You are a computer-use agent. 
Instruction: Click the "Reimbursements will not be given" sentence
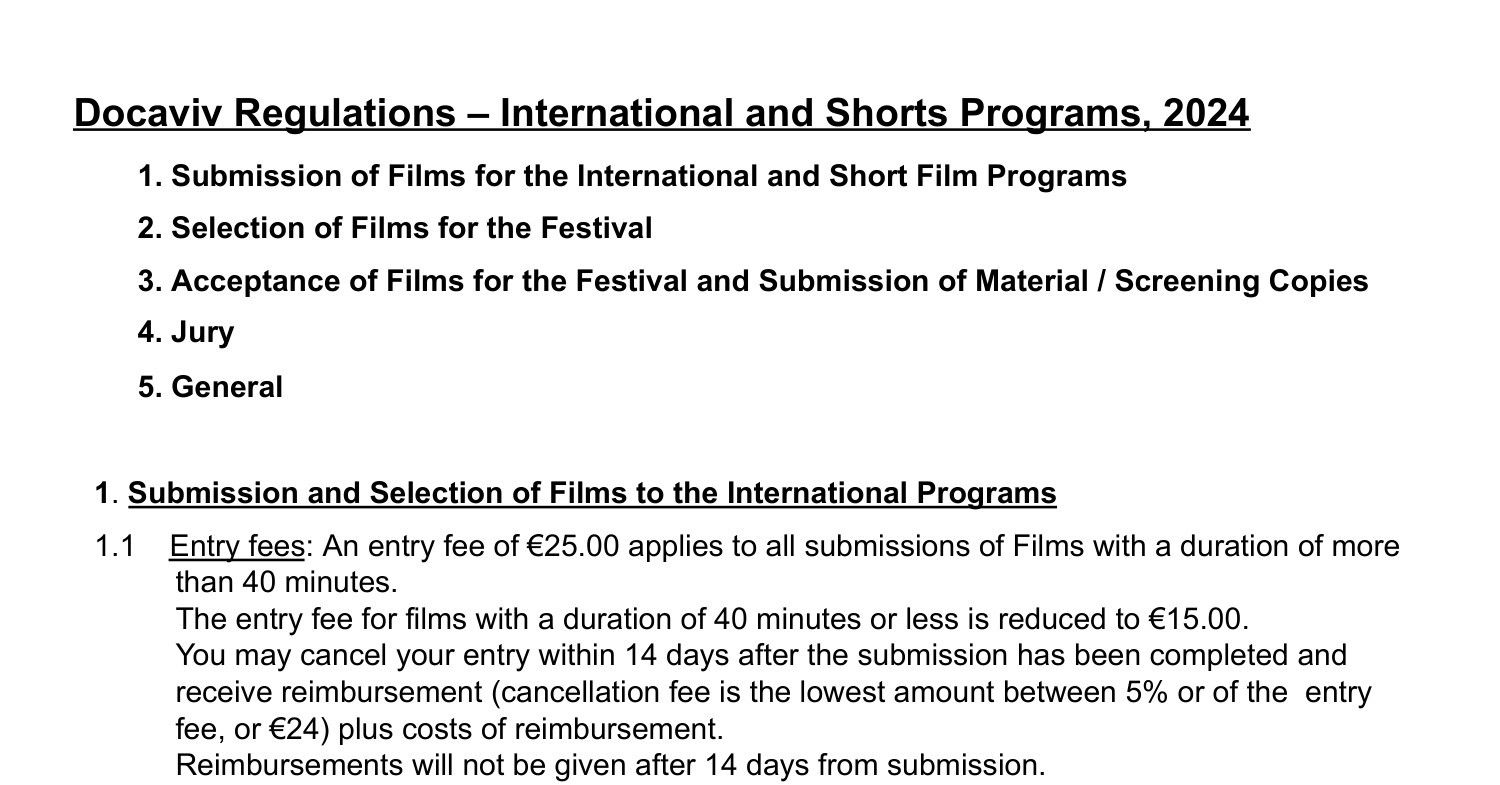610,765
